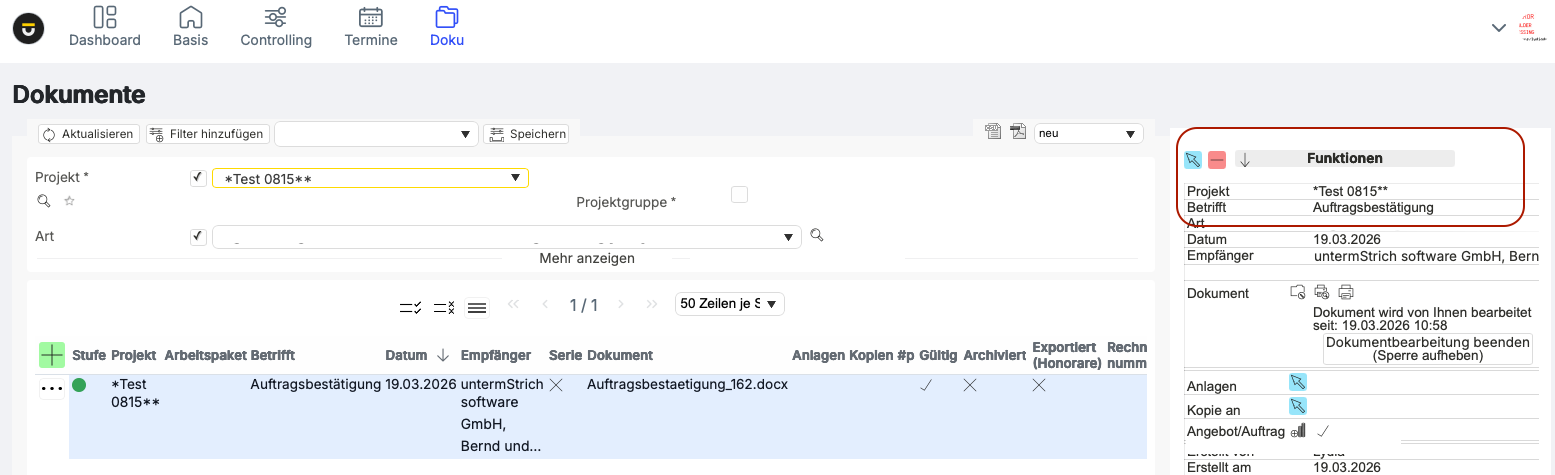Toggle the Art filter checkbox
The image size is (1555, 475).
pos(198,237)
